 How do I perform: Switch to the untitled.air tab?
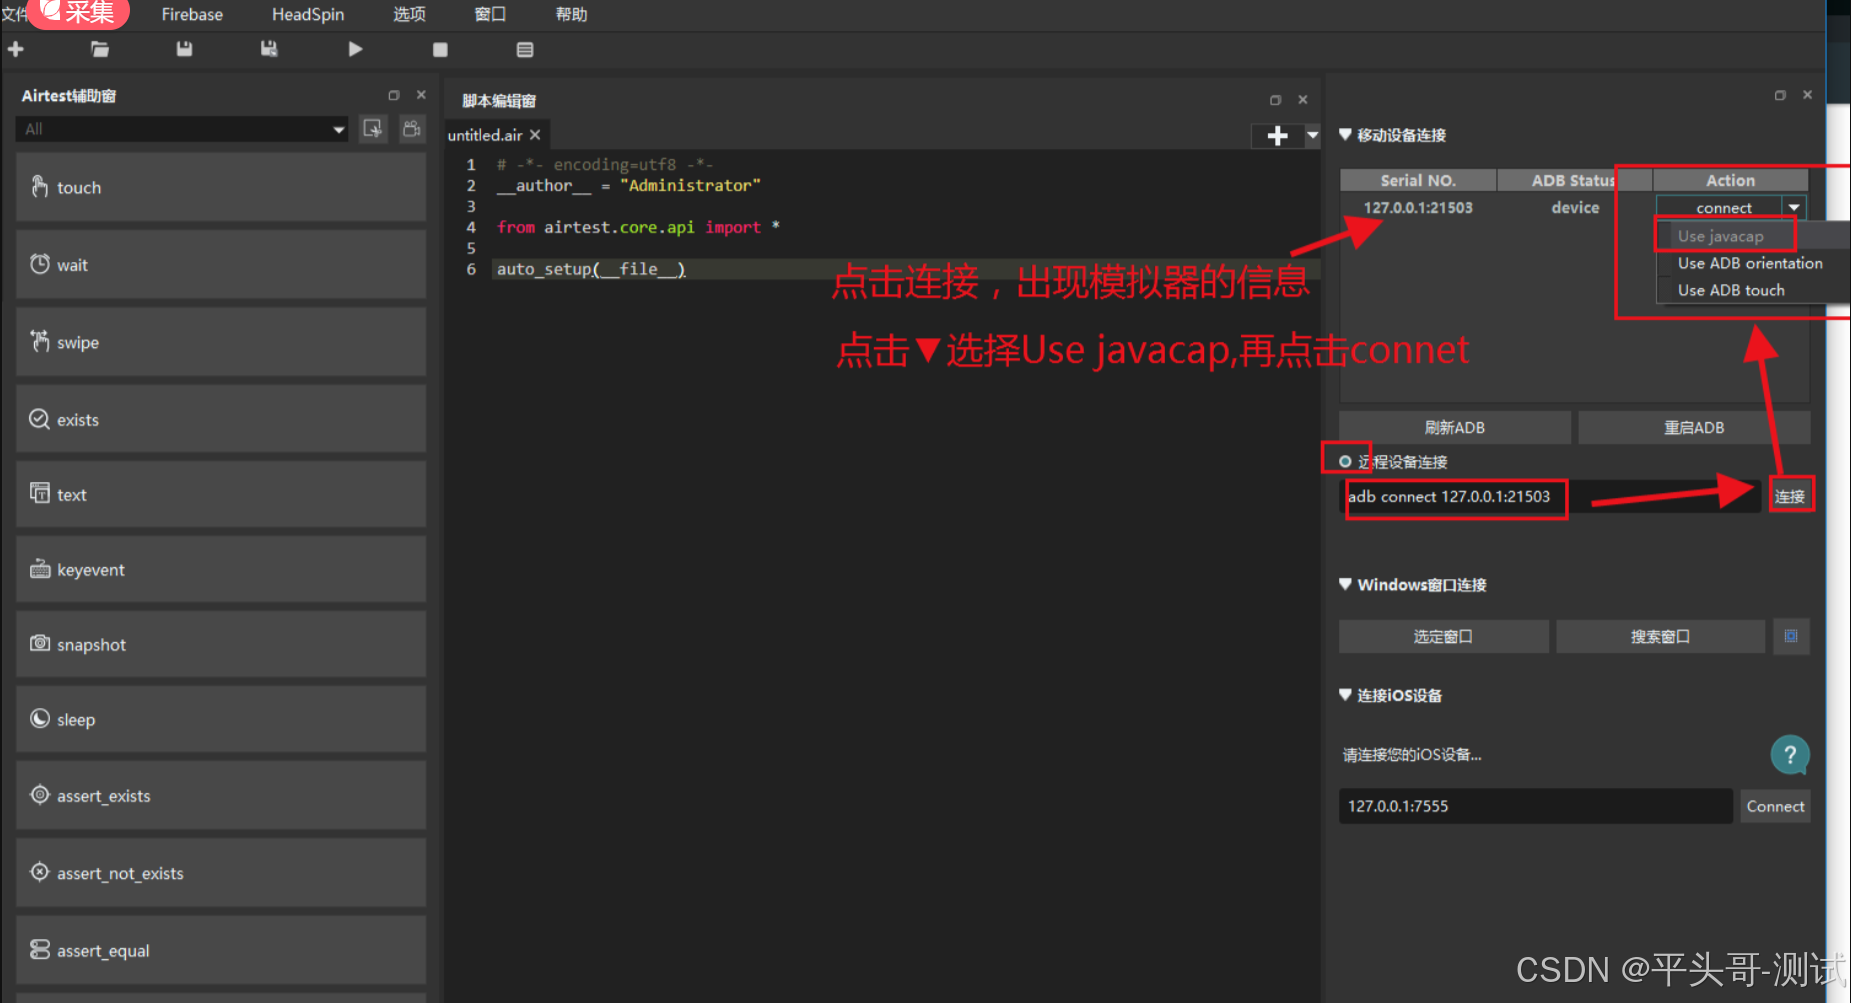[x=485, y=135]
